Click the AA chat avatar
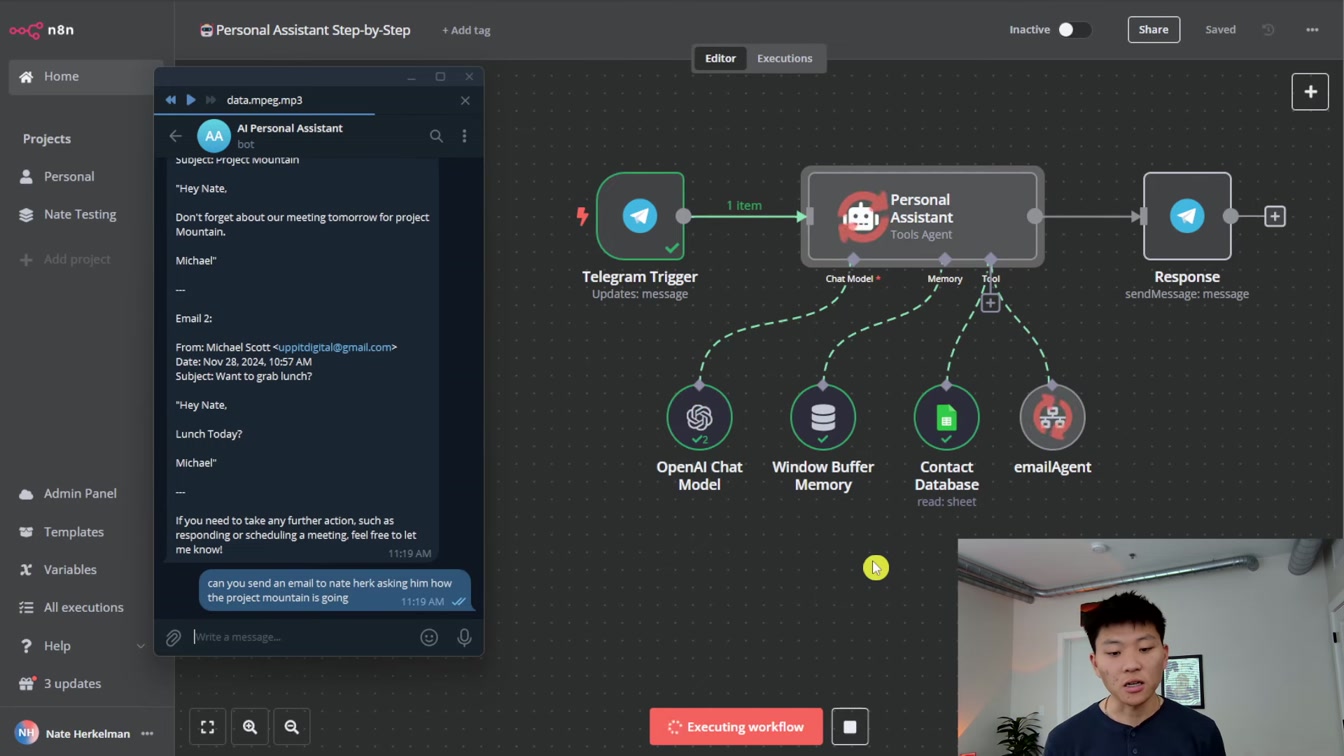 pyautogui.click(x=214, y=136)
